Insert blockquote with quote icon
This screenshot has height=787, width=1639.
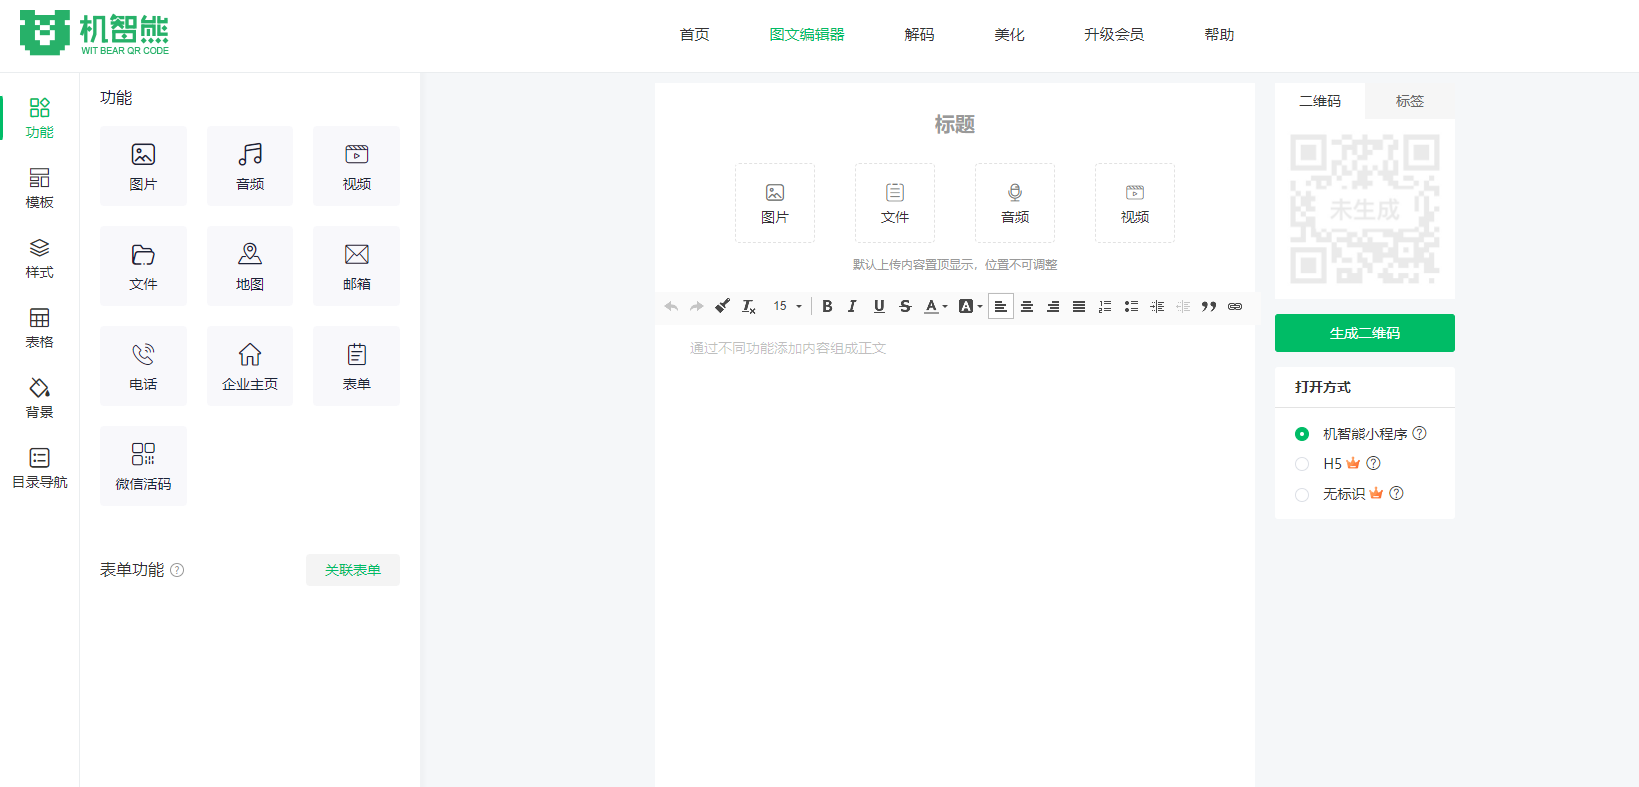pos(1209,307)
